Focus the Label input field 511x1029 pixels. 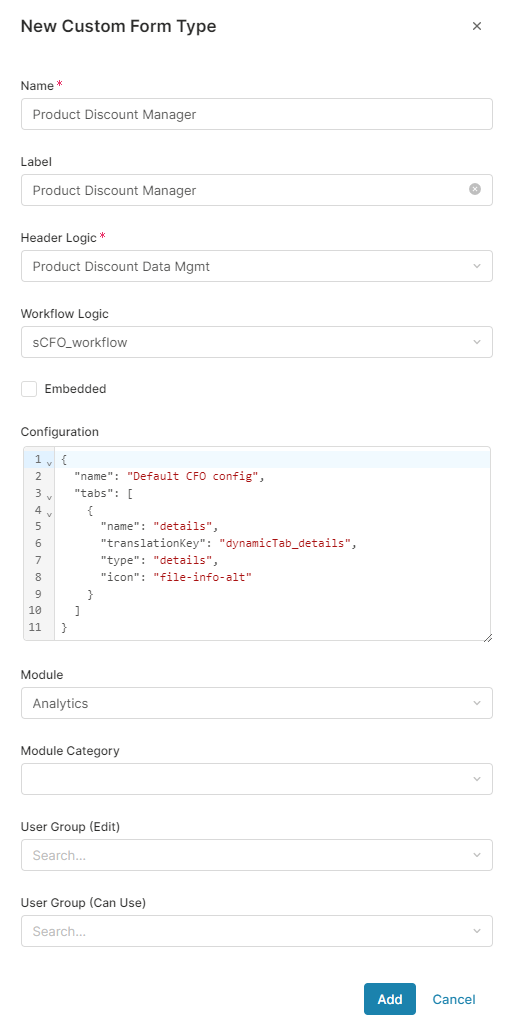click(x=256, y=190)
